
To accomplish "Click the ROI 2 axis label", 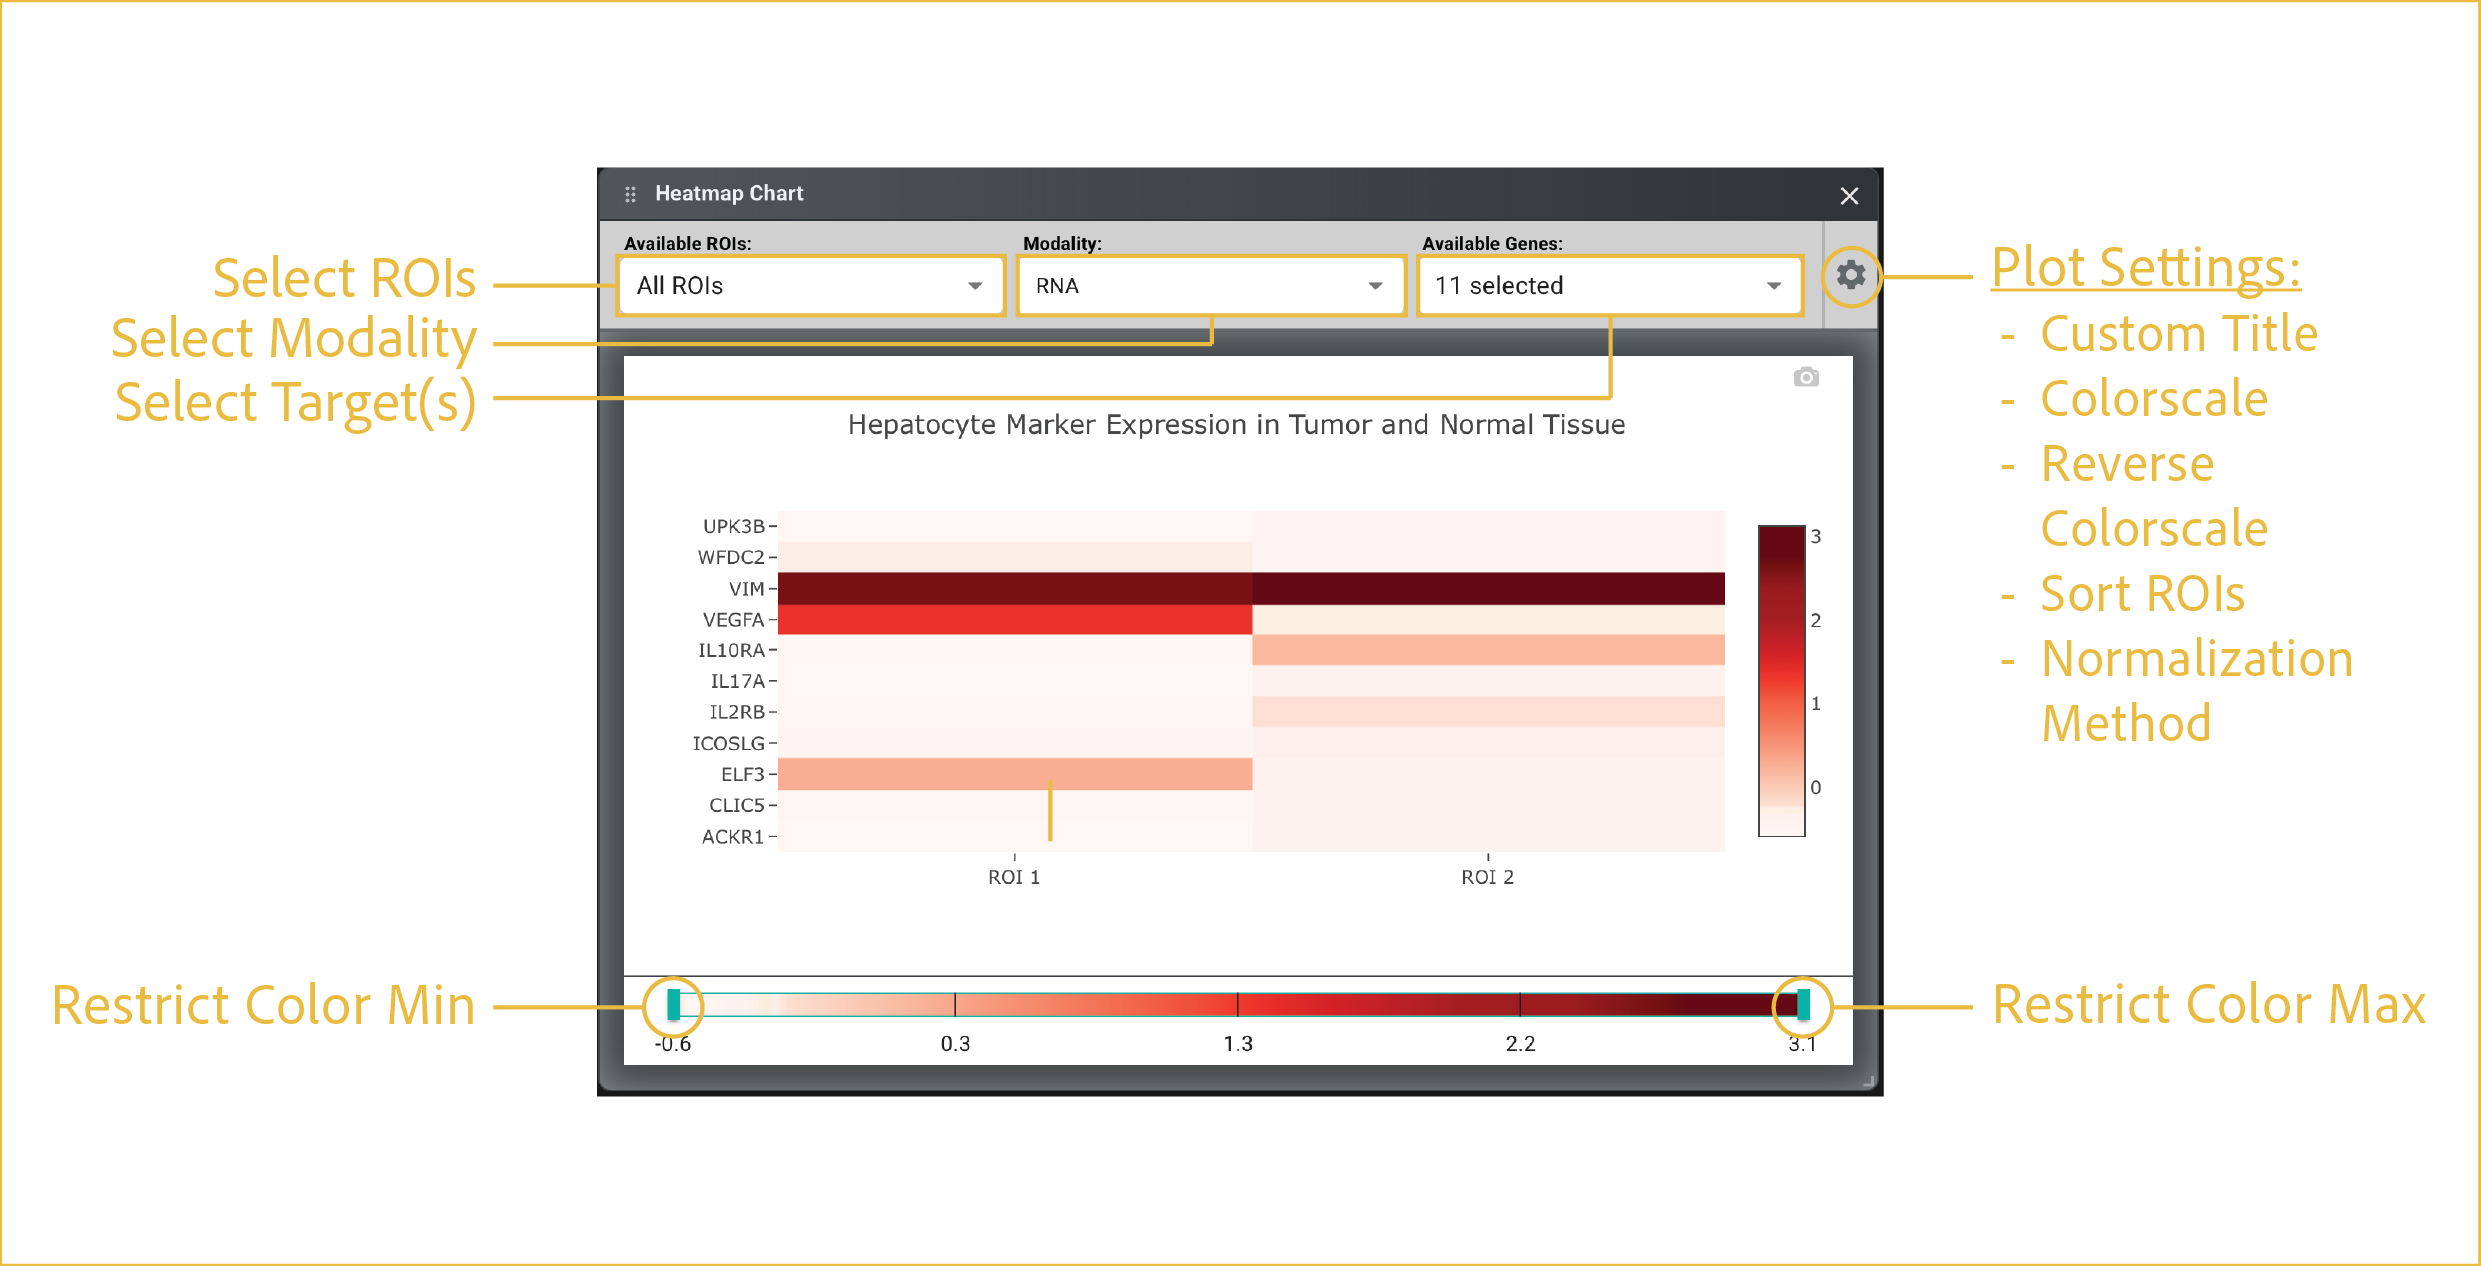I will [1487, 877].
